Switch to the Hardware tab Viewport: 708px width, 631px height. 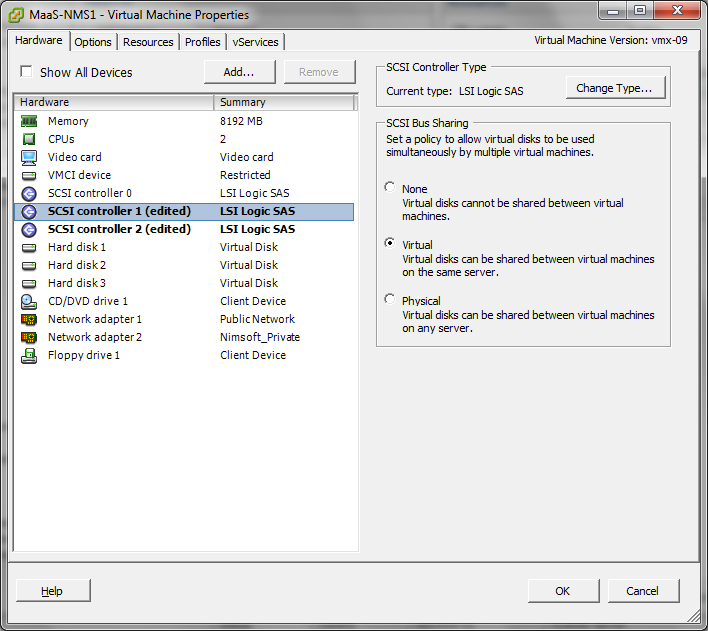click(x=38, y=40)
